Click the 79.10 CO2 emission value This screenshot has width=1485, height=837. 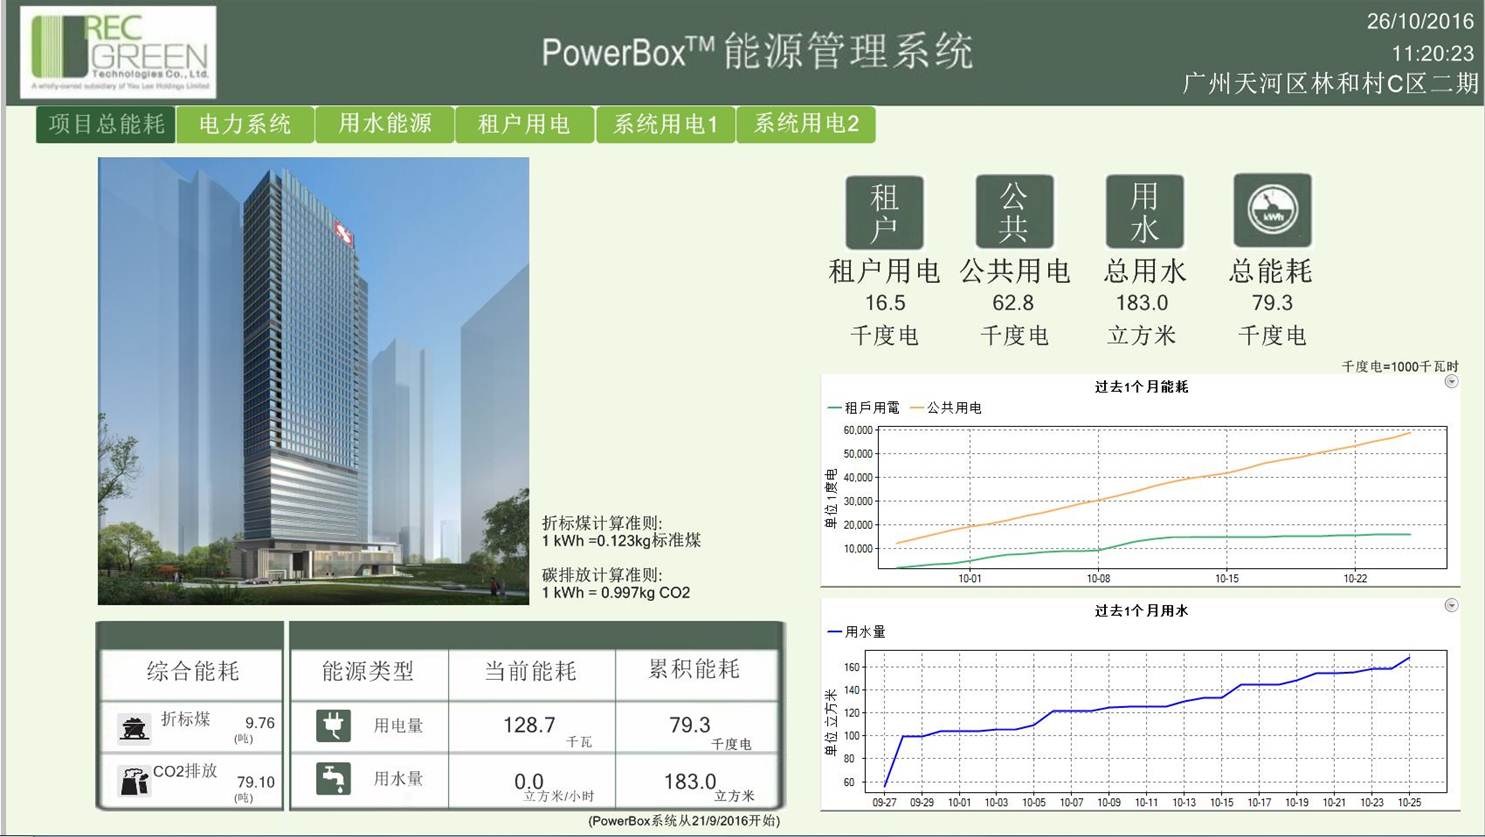click(x=256, y=782)
